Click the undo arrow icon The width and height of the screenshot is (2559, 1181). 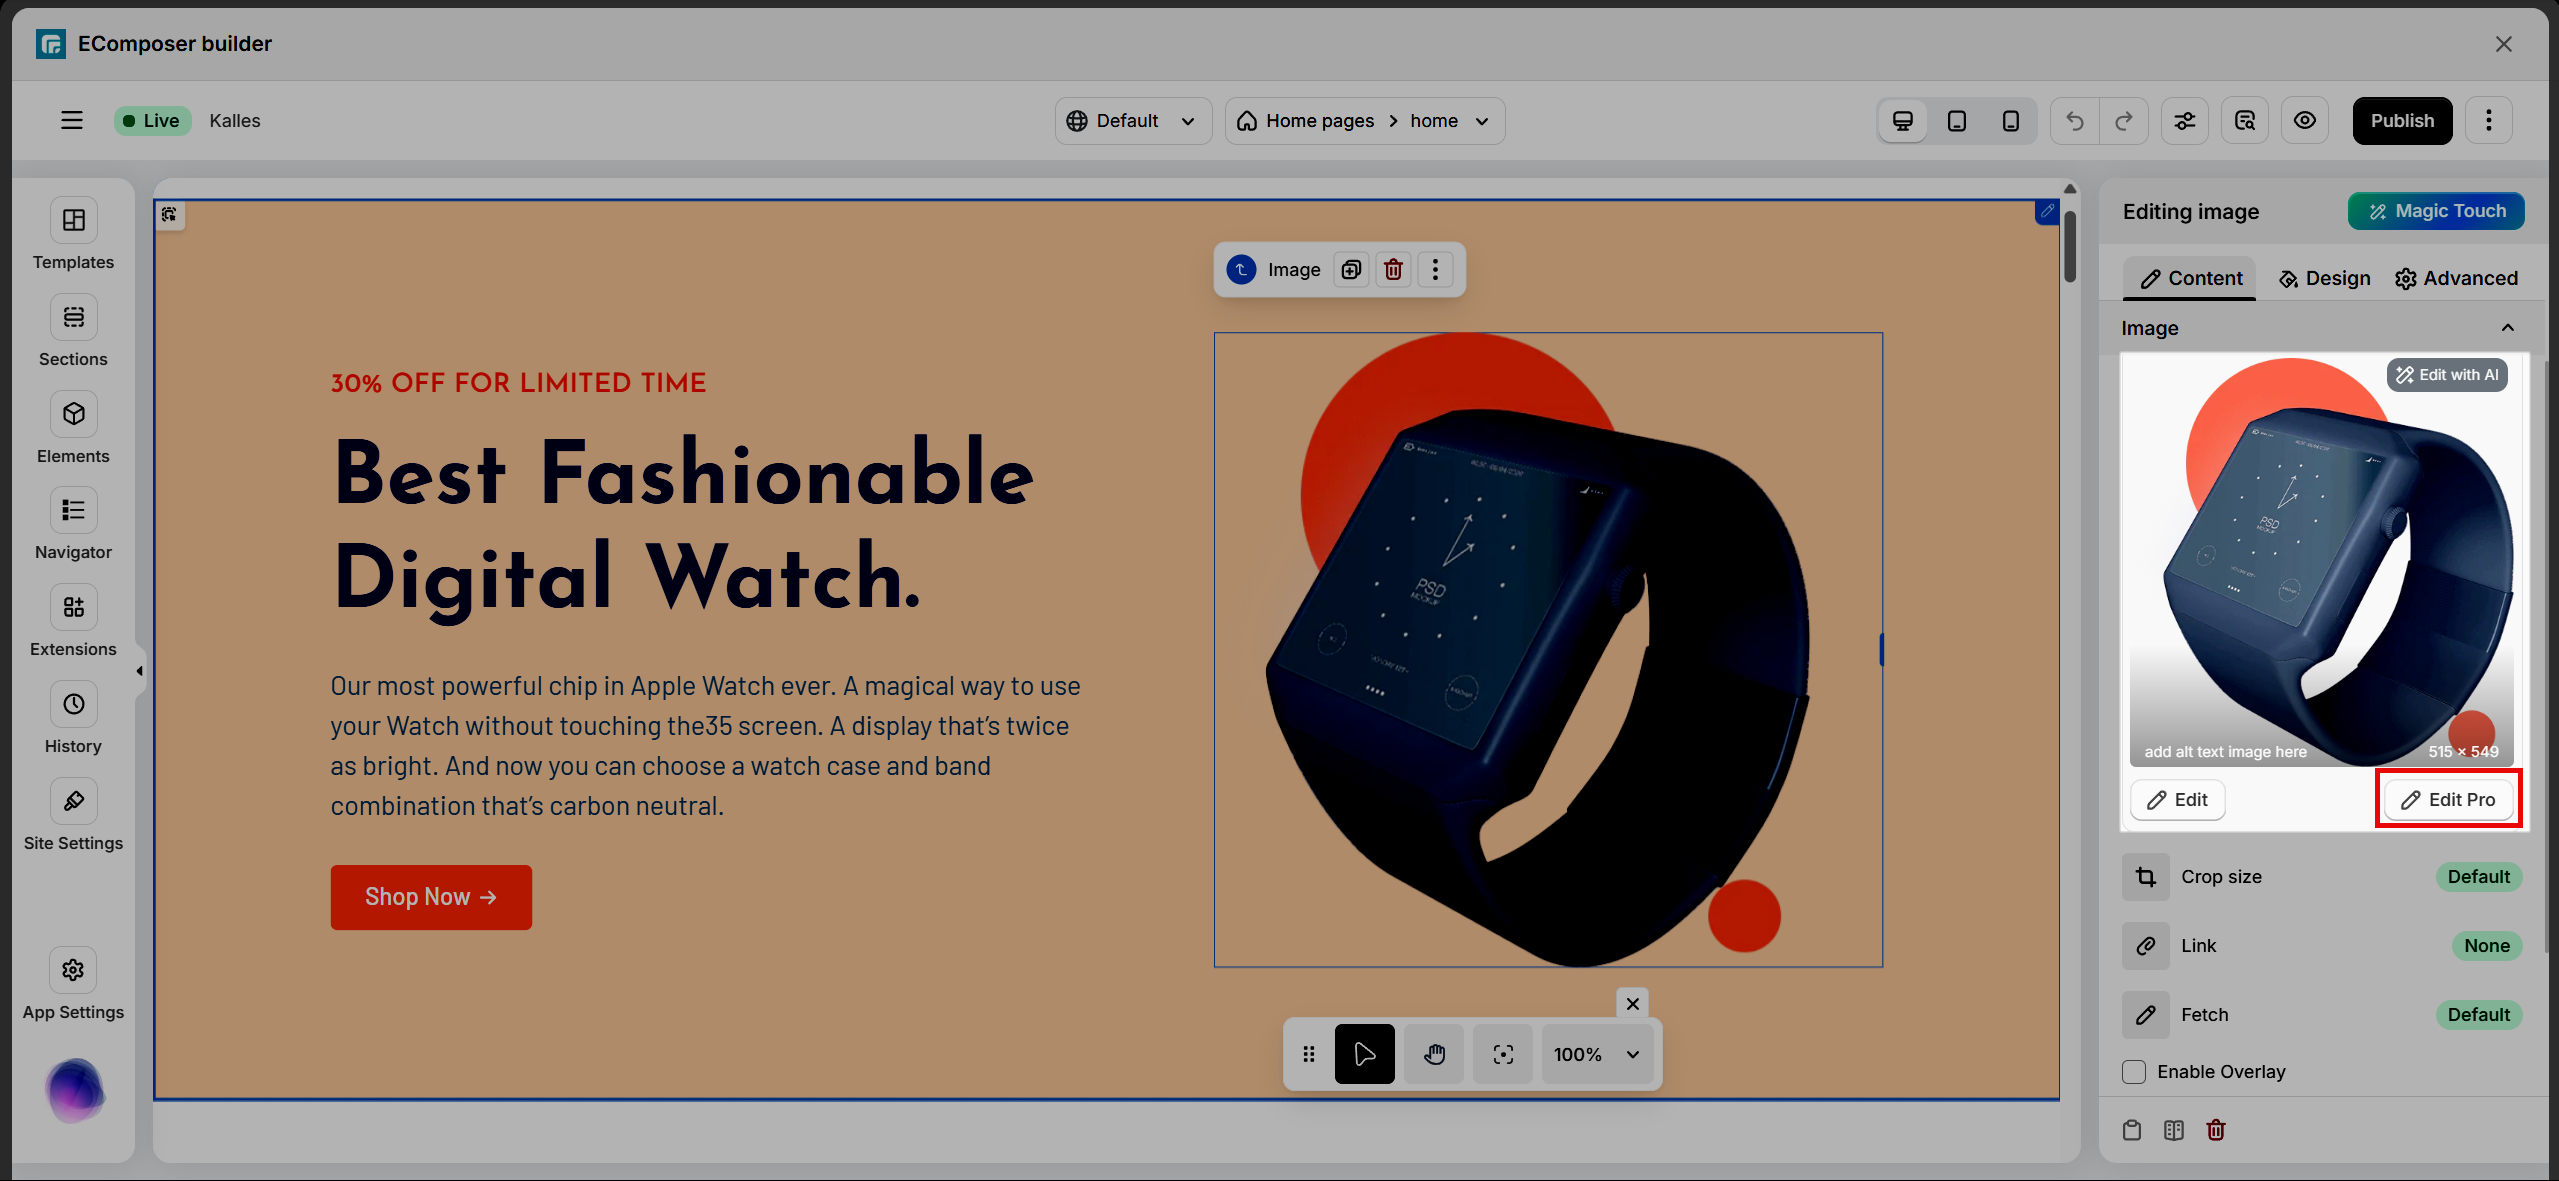tap(2075, 121)
